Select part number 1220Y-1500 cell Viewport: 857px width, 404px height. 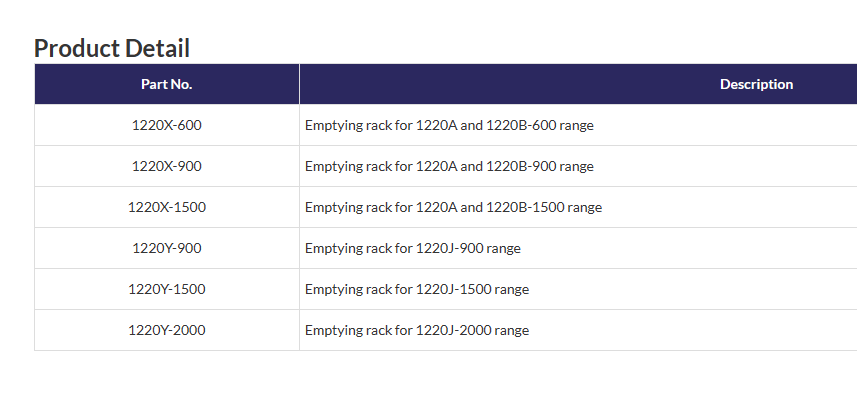click(166, 290)
